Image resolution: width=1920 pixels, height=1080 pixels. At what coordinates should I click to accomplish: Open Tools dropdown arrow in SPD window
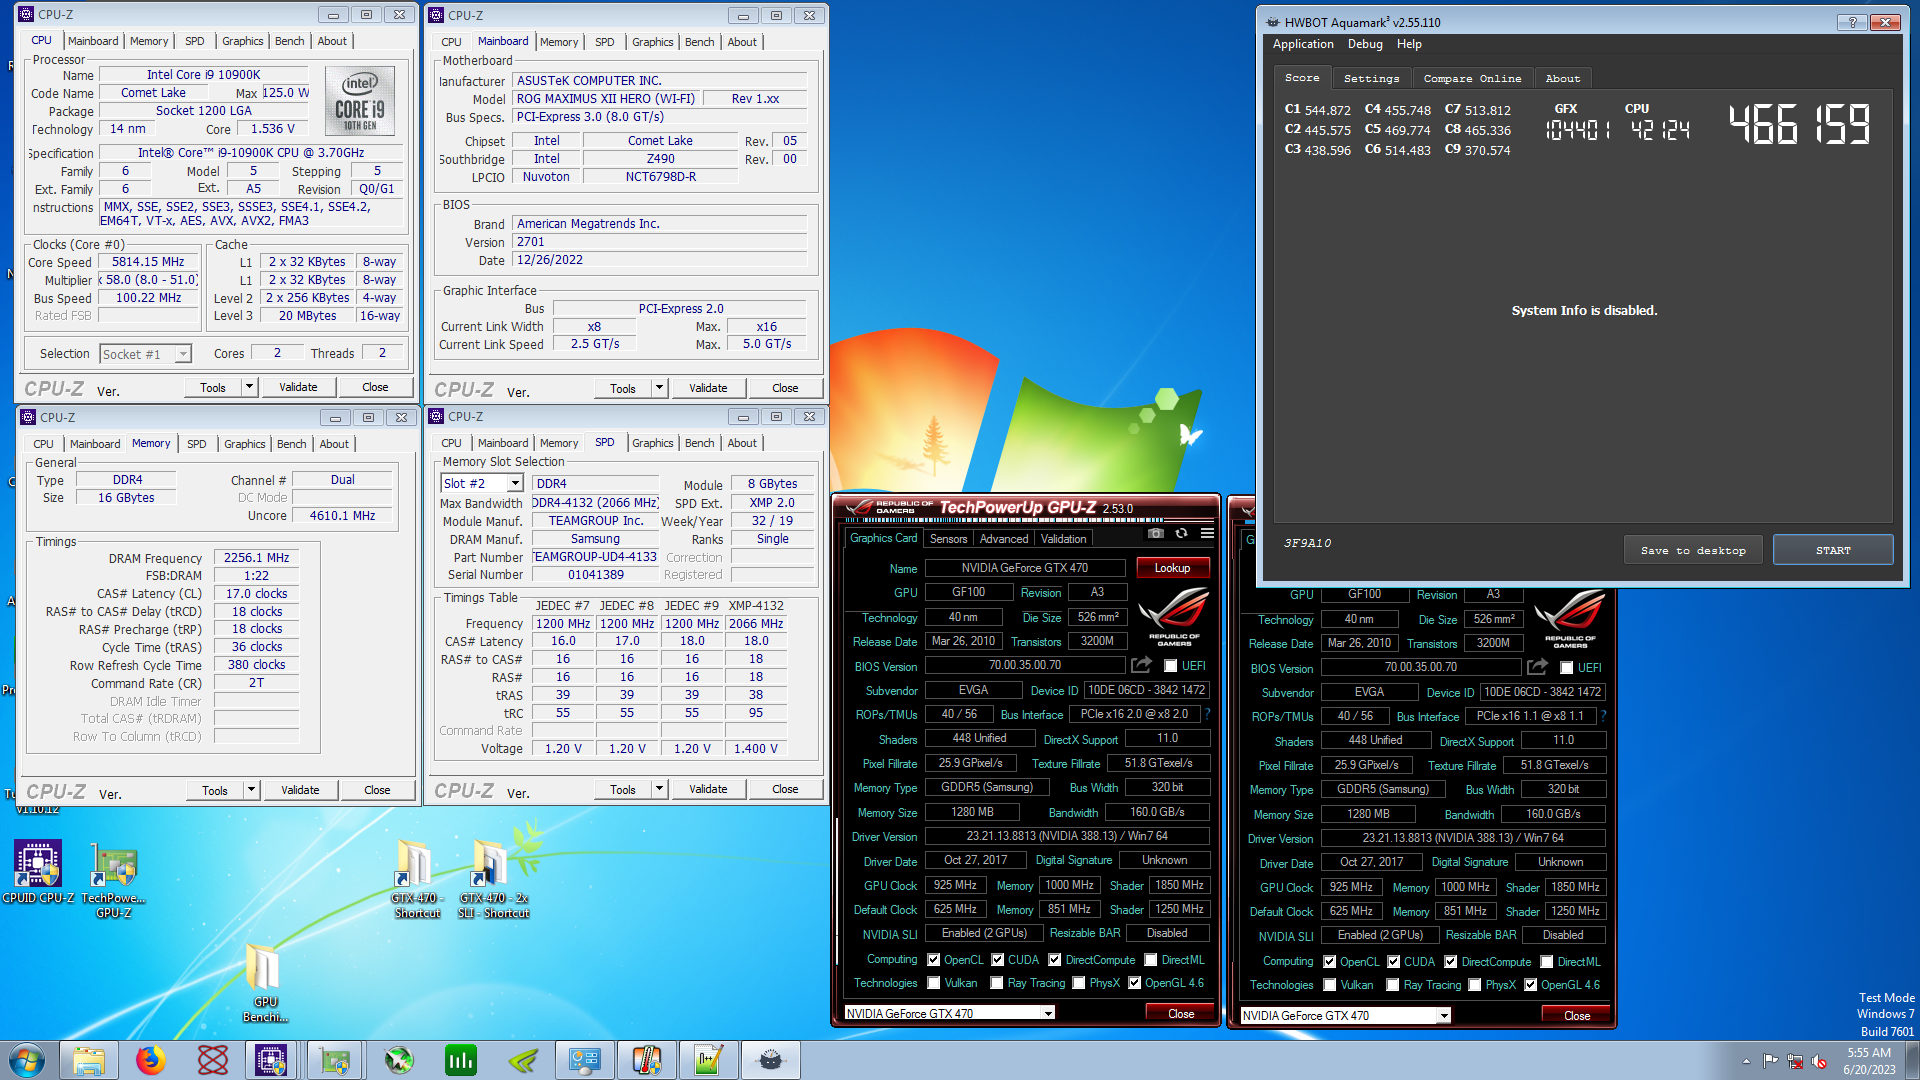point(659,789)
